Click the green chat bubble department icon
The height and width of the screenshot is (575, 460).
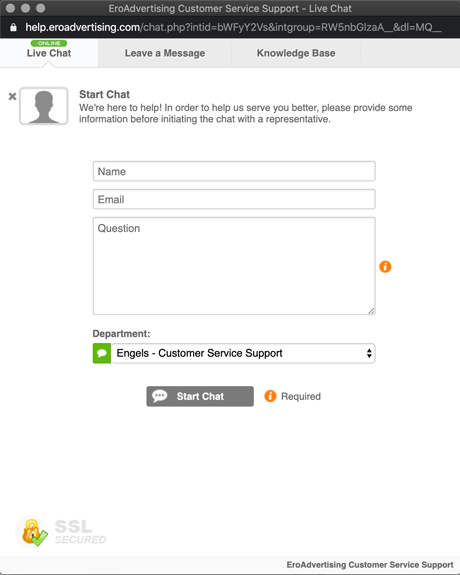(x=102, y=353)
